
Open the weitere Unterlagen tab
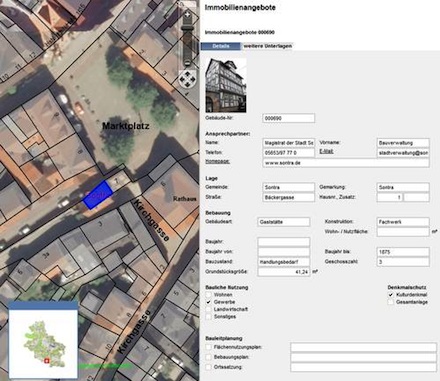(267, 46)
